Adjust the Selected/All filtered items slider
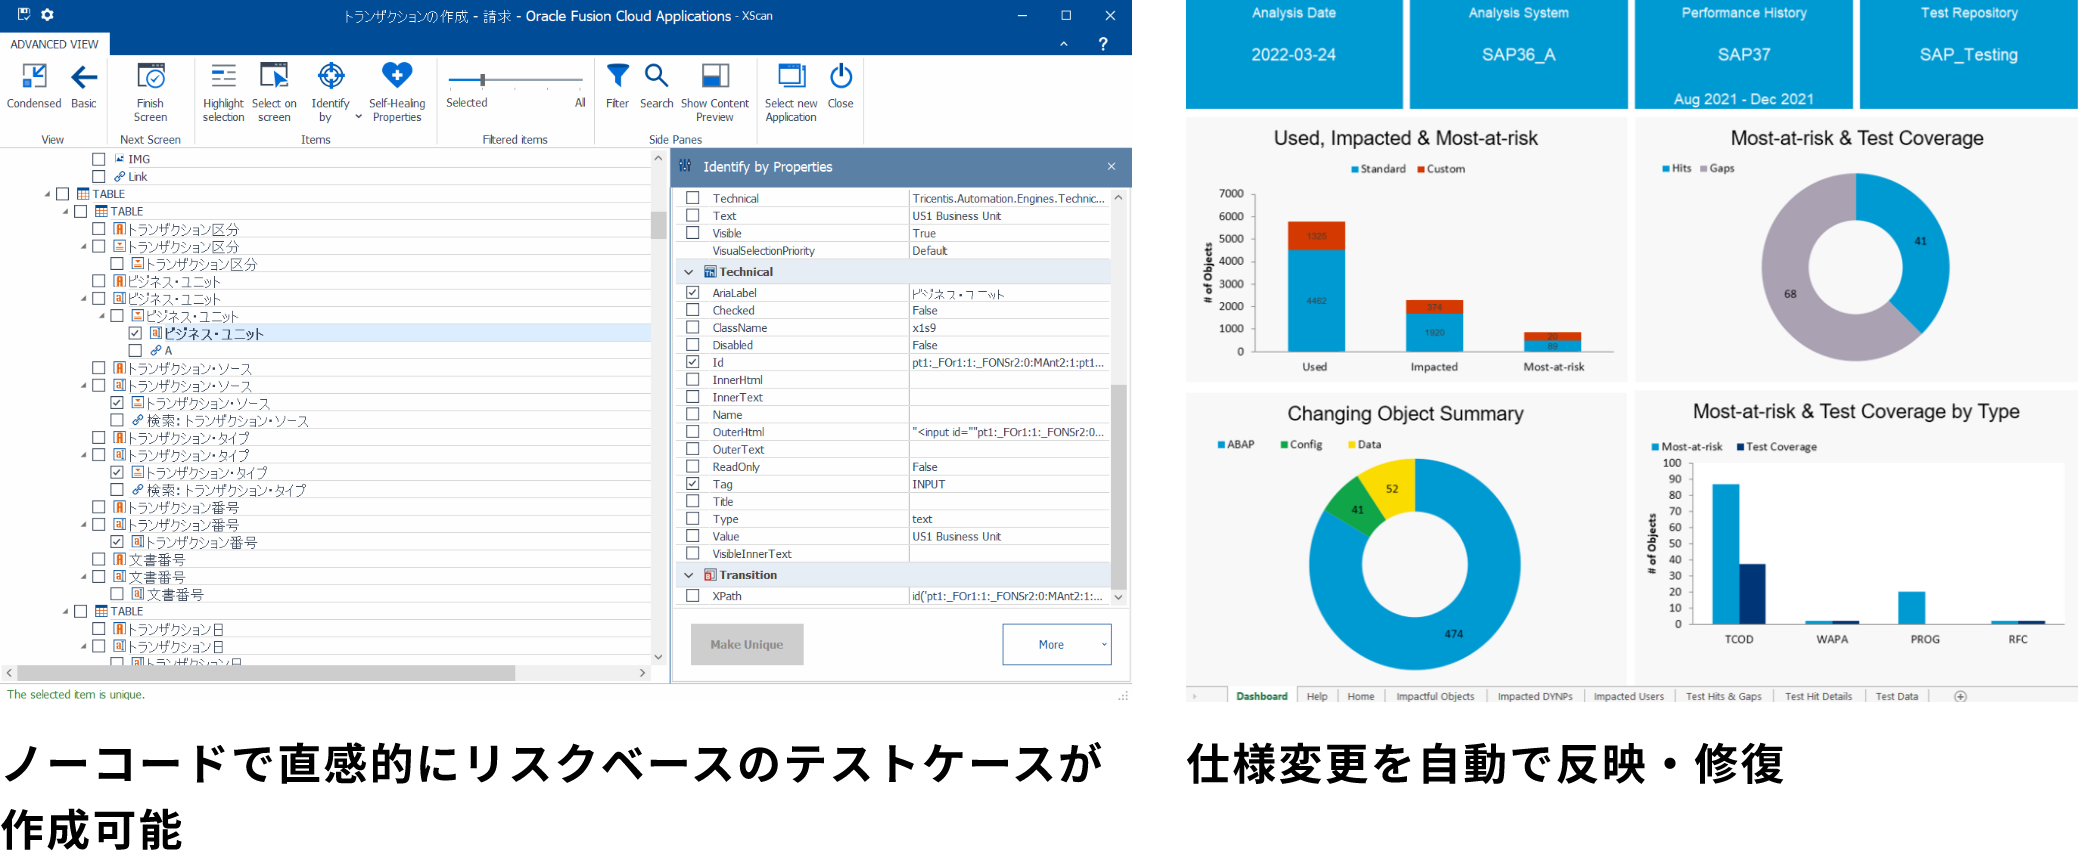 pos(482,79)
